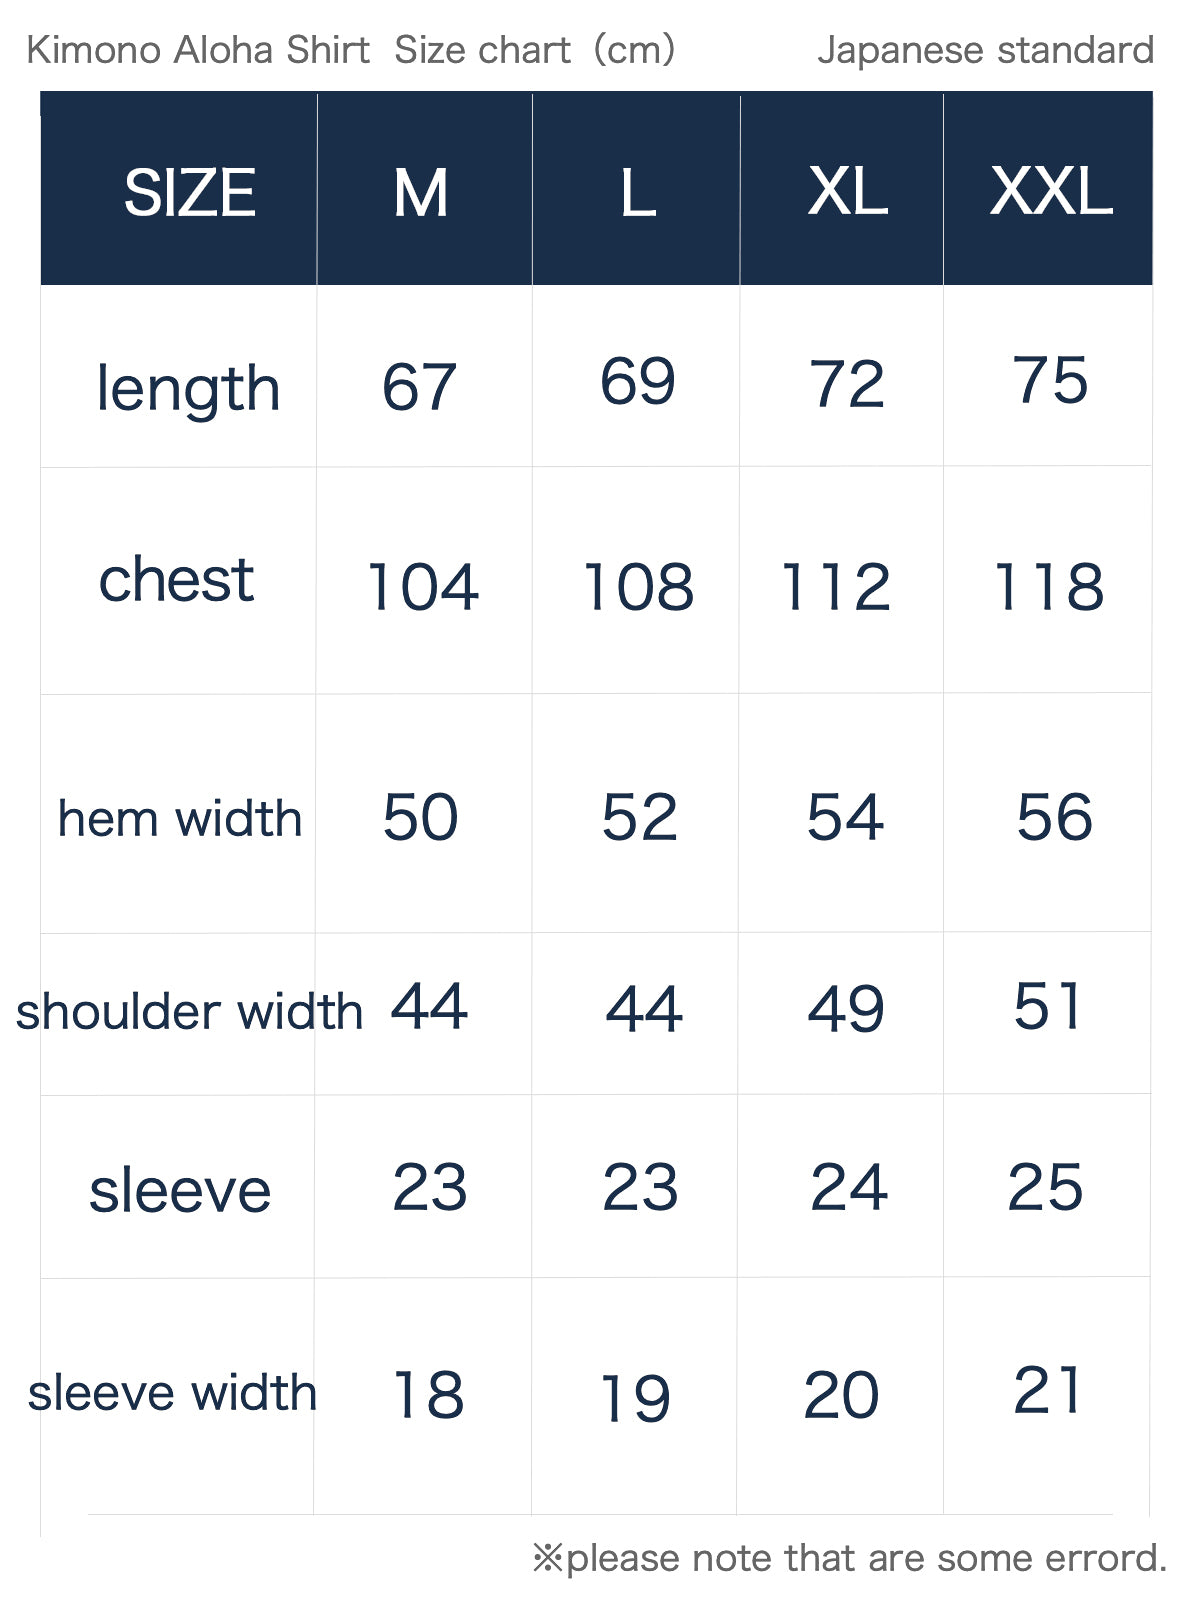Select the M size column header
This screenshot has height=1600, width=1200.
pos(425,190)
